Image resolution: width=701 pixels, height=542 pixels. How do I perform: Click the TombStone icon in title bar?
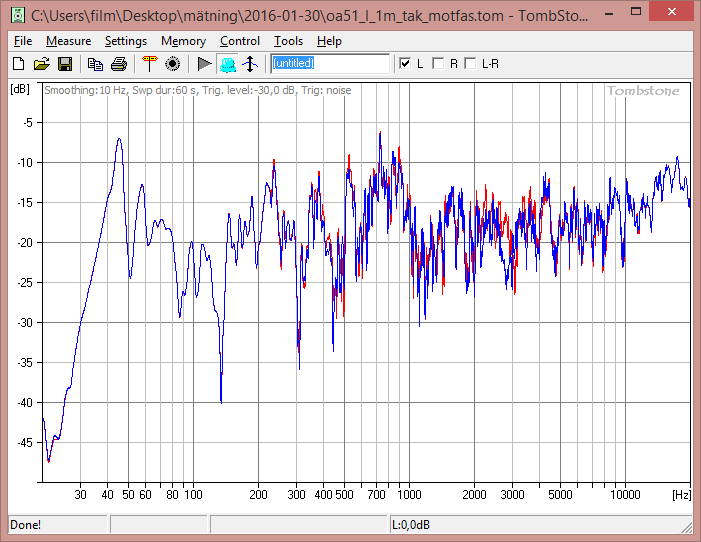click(15, 15)
